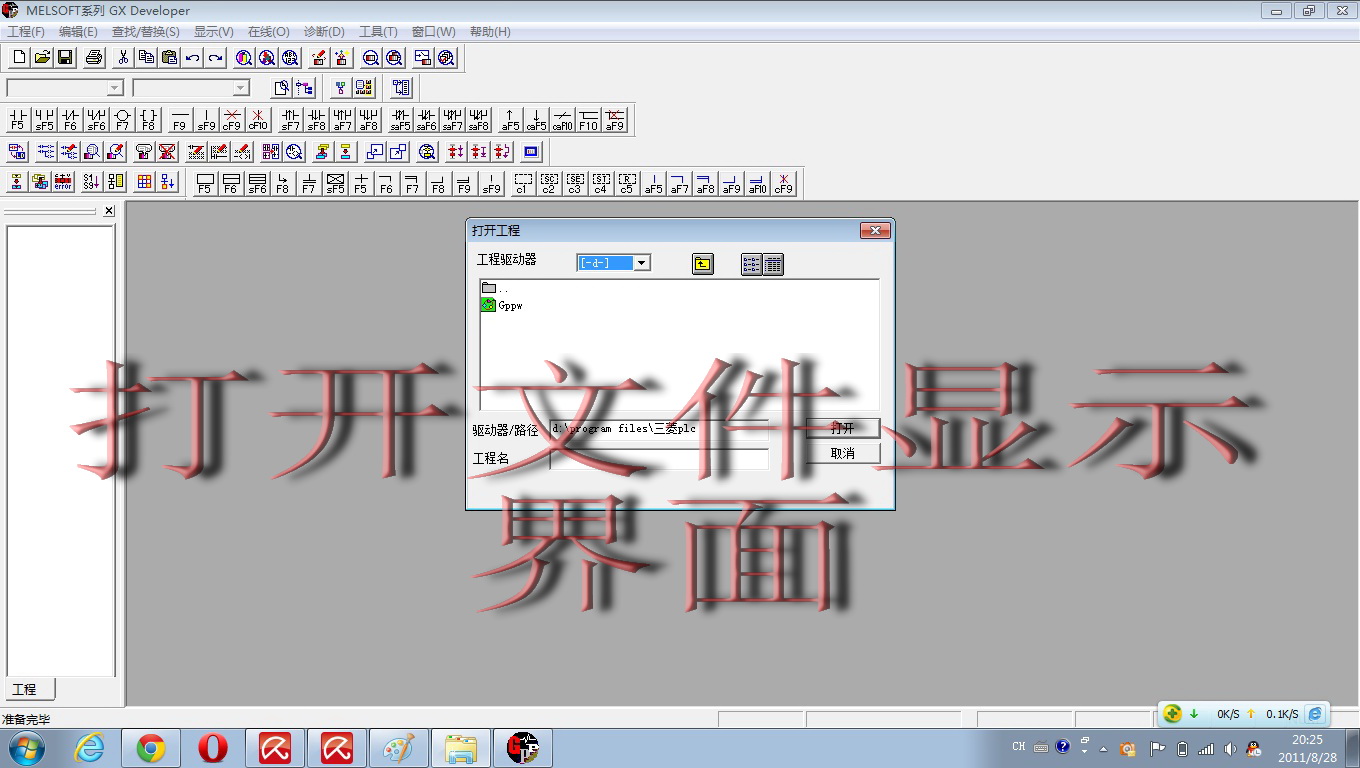
Task: Click the horizontal line F9 ladder icon
Action: 180,120
